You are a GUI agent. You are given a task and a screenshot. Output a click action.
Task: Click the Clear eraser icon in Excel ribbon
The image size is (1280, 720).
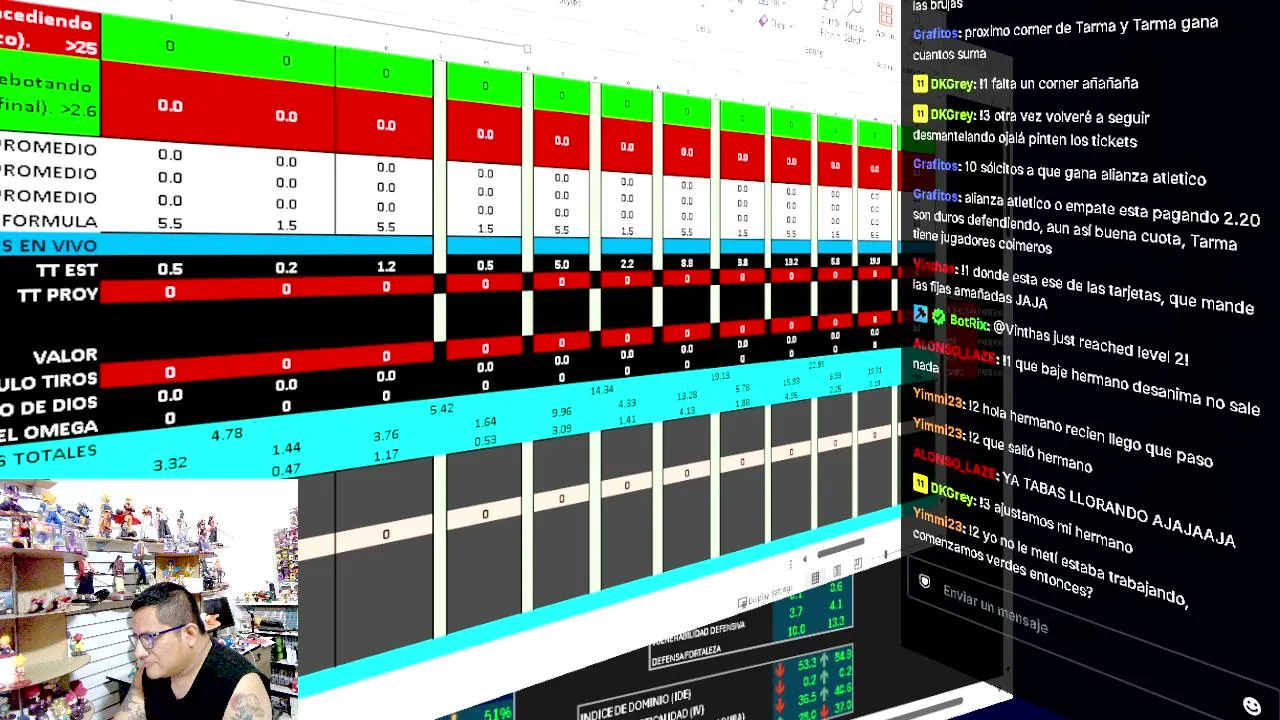coord(764,21)
